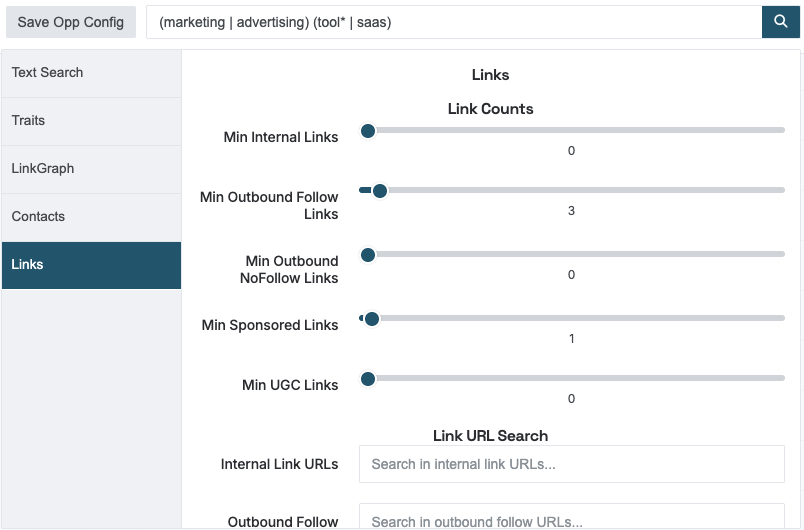Click the Min Outbound NoFollow Links slider handle
The image size is (804, 530).
pos(368,255)
